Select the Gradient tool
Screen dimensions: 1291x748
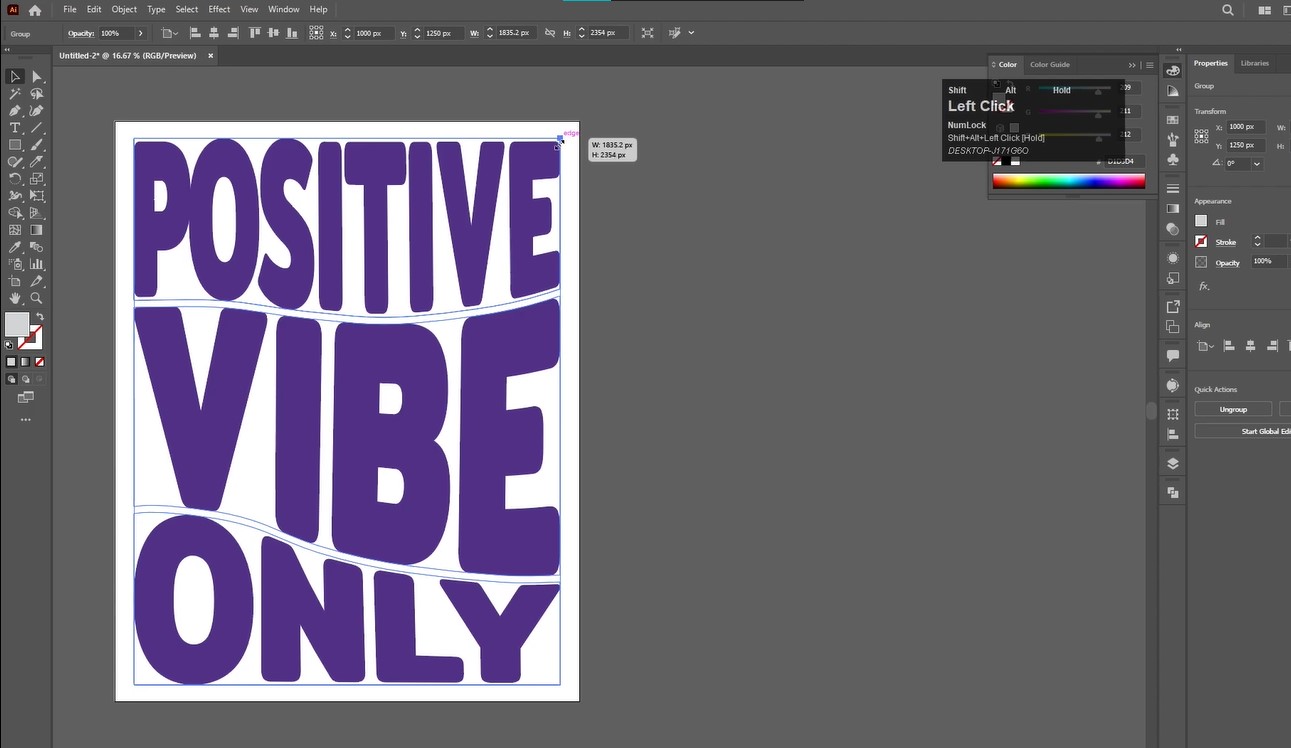click(x=37, y=228)
